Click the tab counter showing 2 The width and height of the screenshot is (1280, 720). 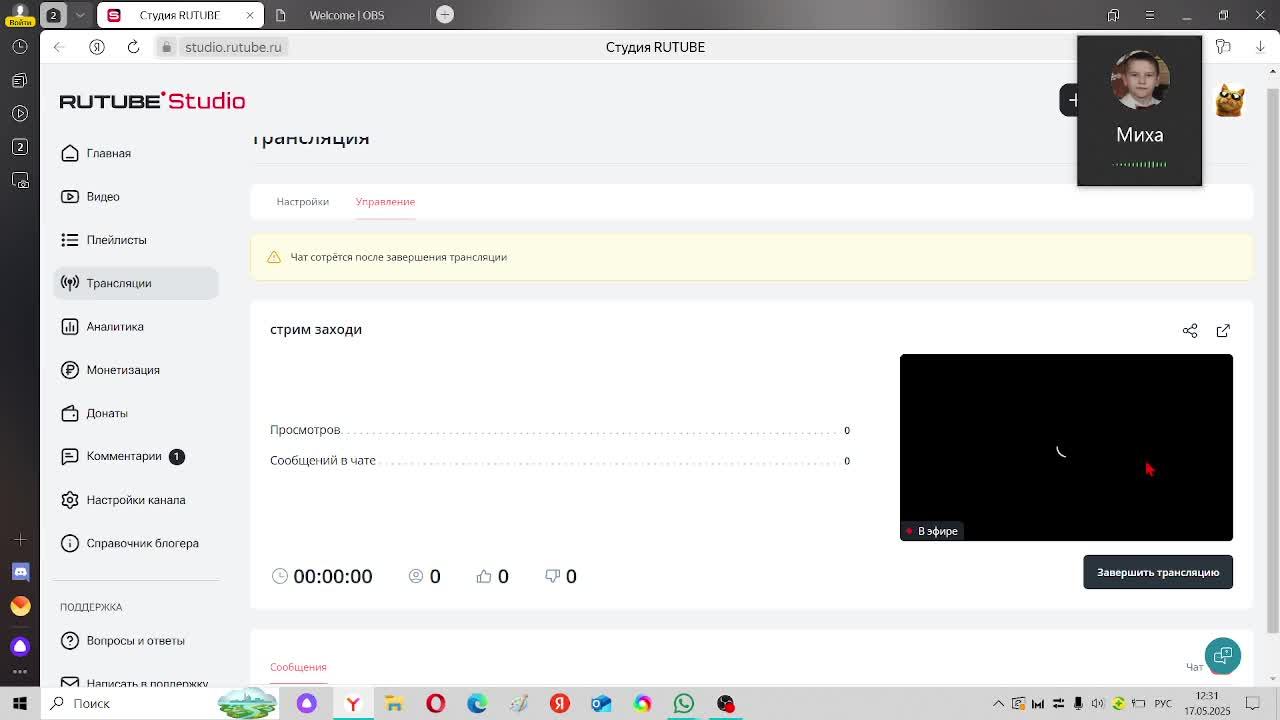(54, 14)
